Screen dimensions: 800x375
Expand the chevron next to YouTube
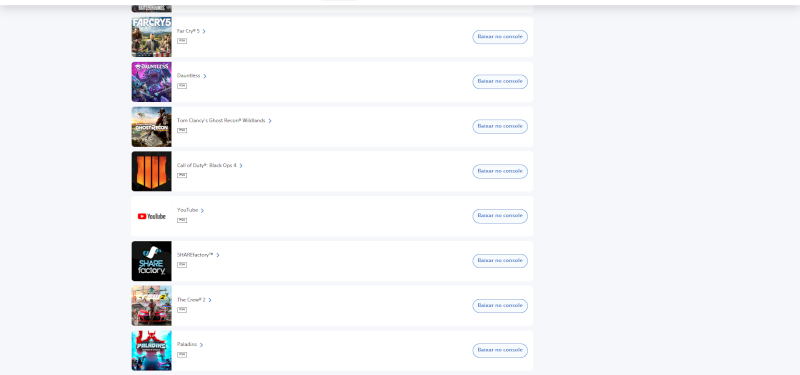(202, 211)
